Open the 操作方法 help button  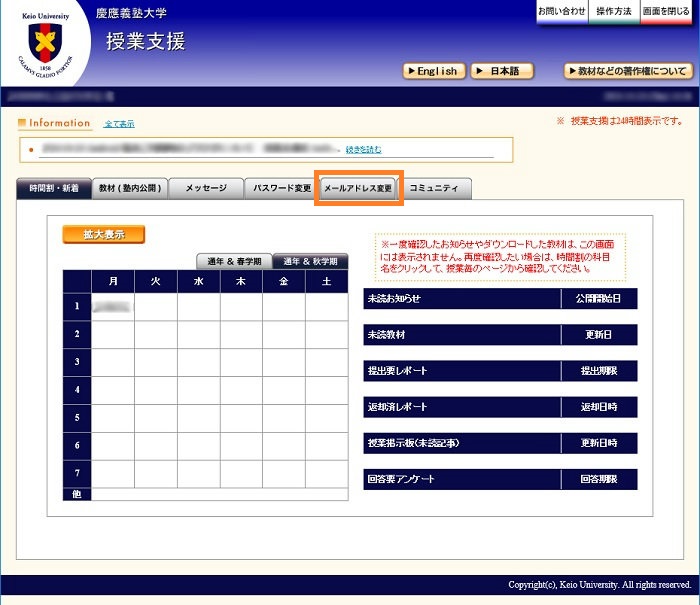(x=614, y=11)
